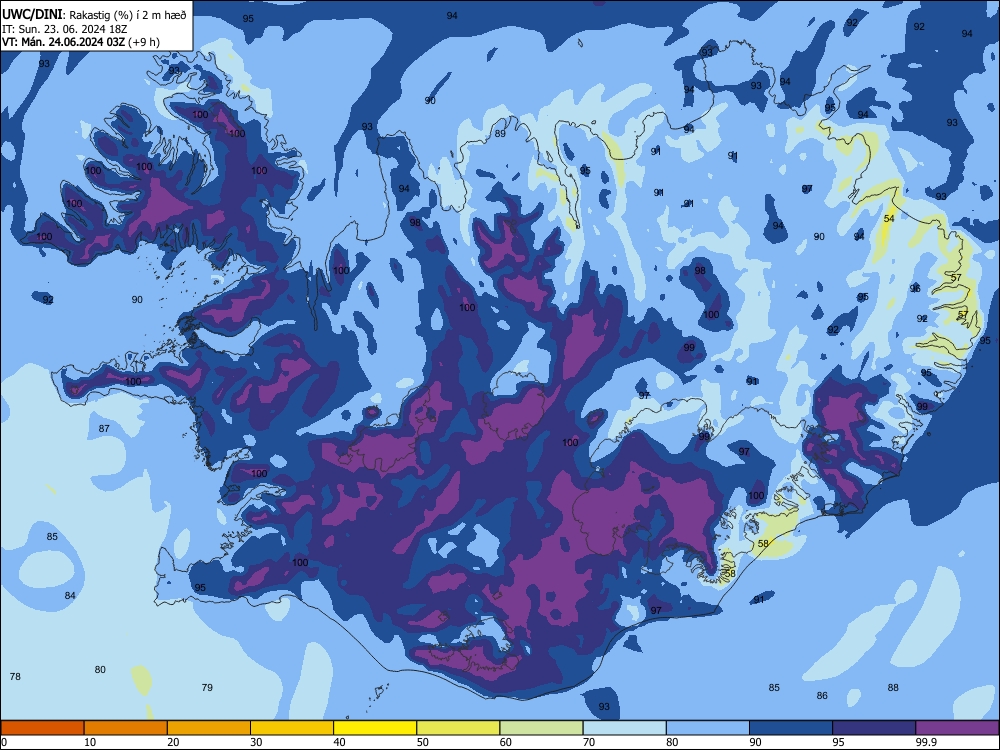Image resolution: width=1000 pixels, height=750 pixels.
Task: Click the ocean humidity value '78'
Action: tap(15, 676)
